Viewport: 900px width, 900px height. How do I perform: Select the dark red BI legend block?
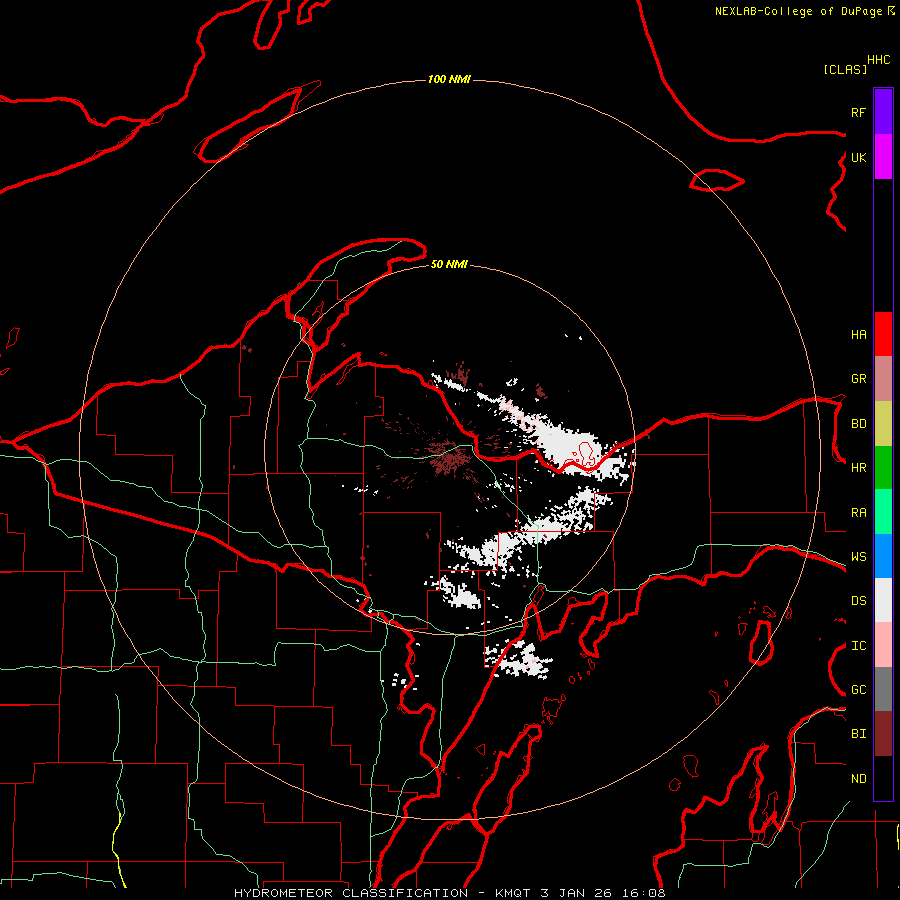pos(883,734)
